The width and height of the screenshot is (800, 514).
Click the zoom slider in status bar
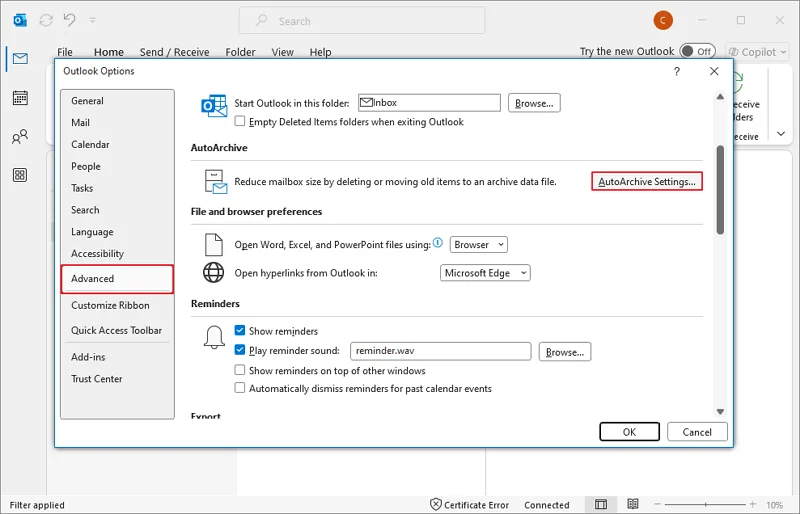(705, 504)
